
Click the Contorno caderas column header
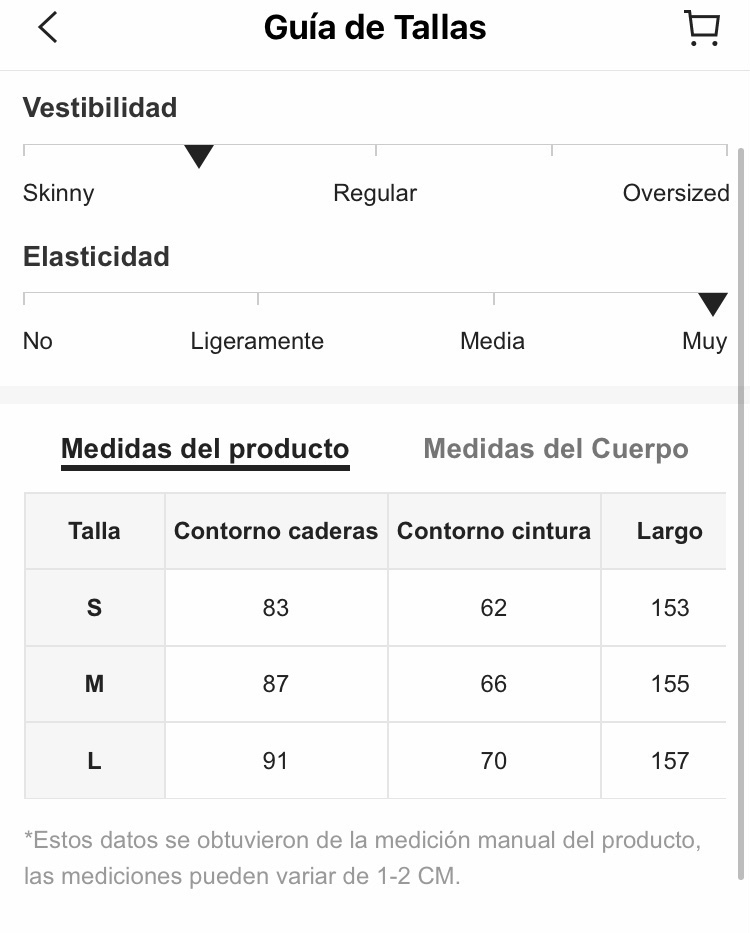coord(276,531)
